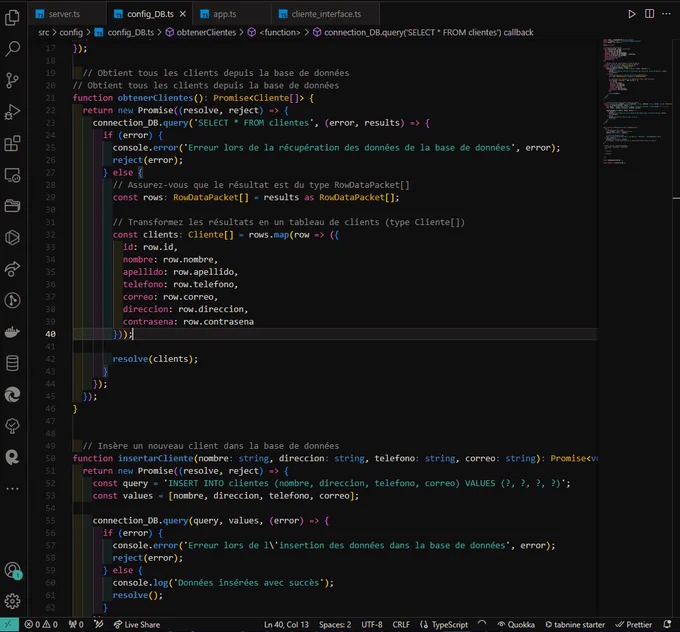Open the remote window indicator
This screenshot has width=680, height=632.
(x=9, y=624)
